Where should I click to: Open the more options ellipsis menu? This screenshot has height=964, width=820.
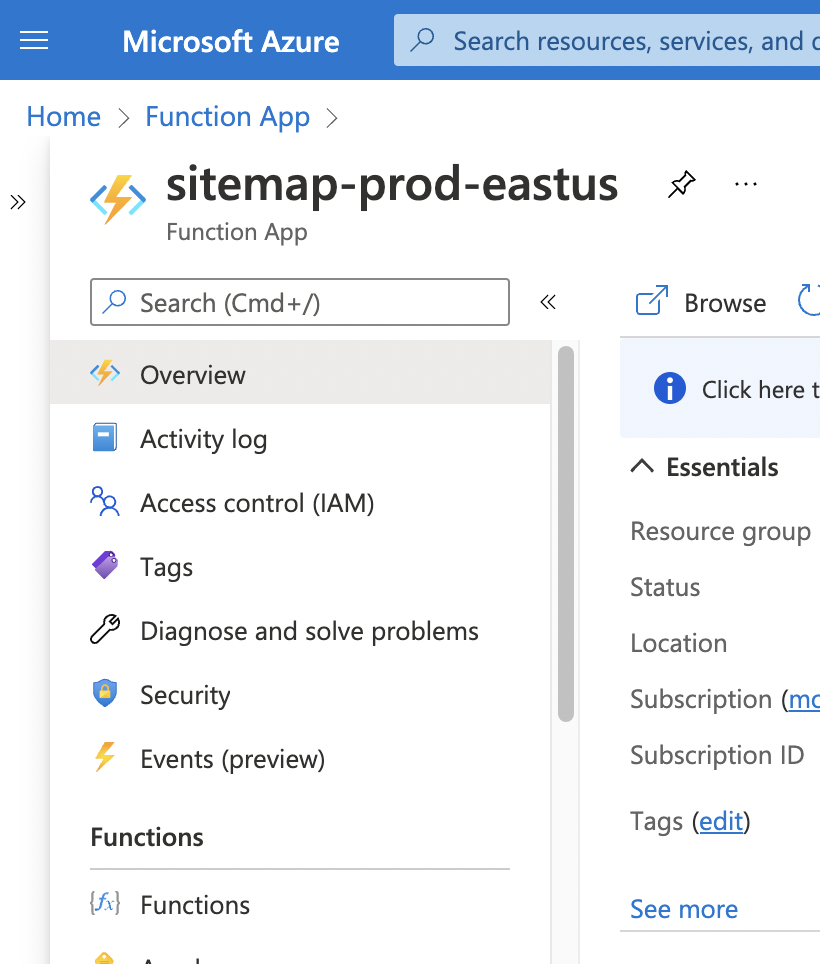pos(746,184)
